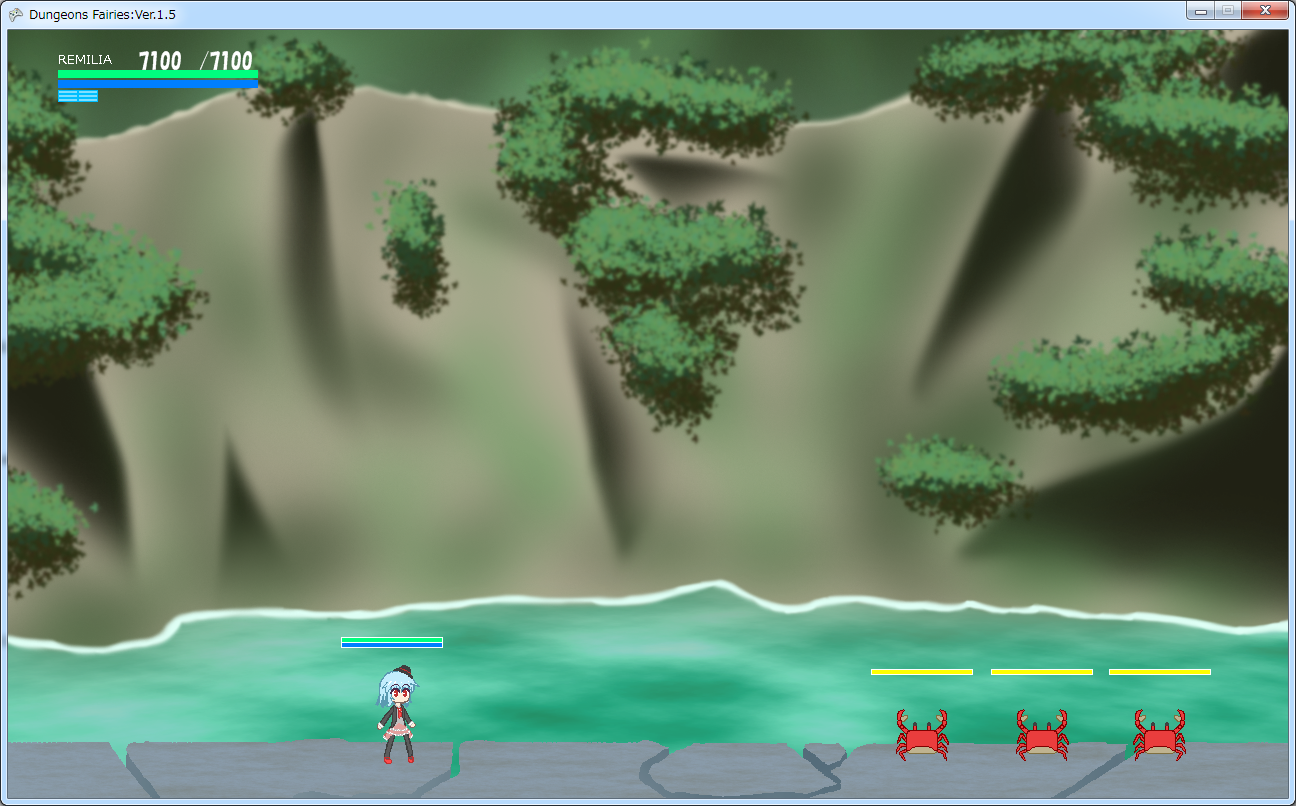This screenshot has height=806, width=1296.
Task: Click the second cyan gauge block in the HUD
Action: click(88, 96)
